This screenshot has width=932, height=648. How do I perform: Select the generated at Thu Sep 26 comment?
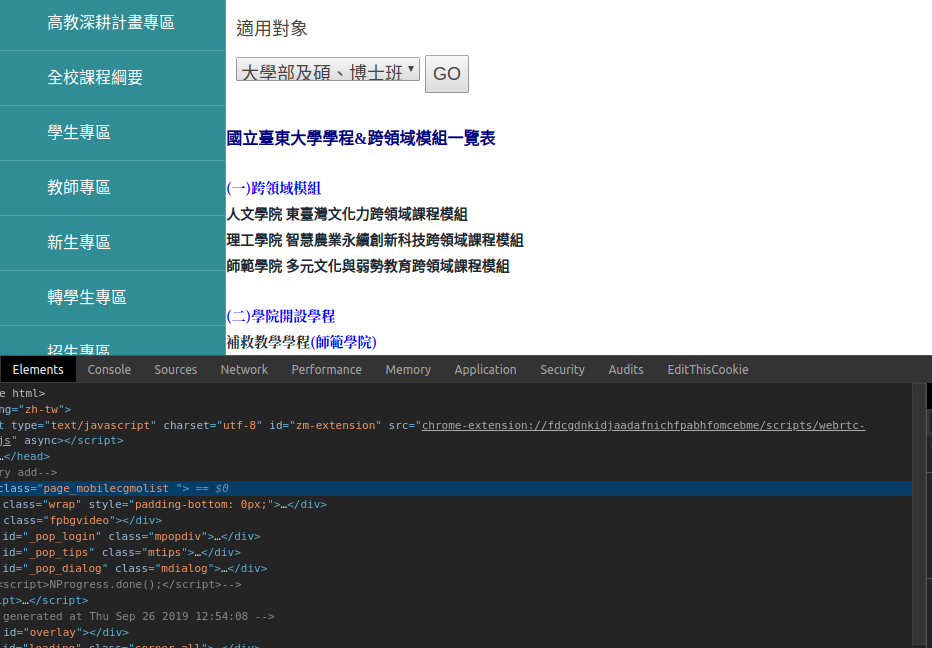pos(456,616)
